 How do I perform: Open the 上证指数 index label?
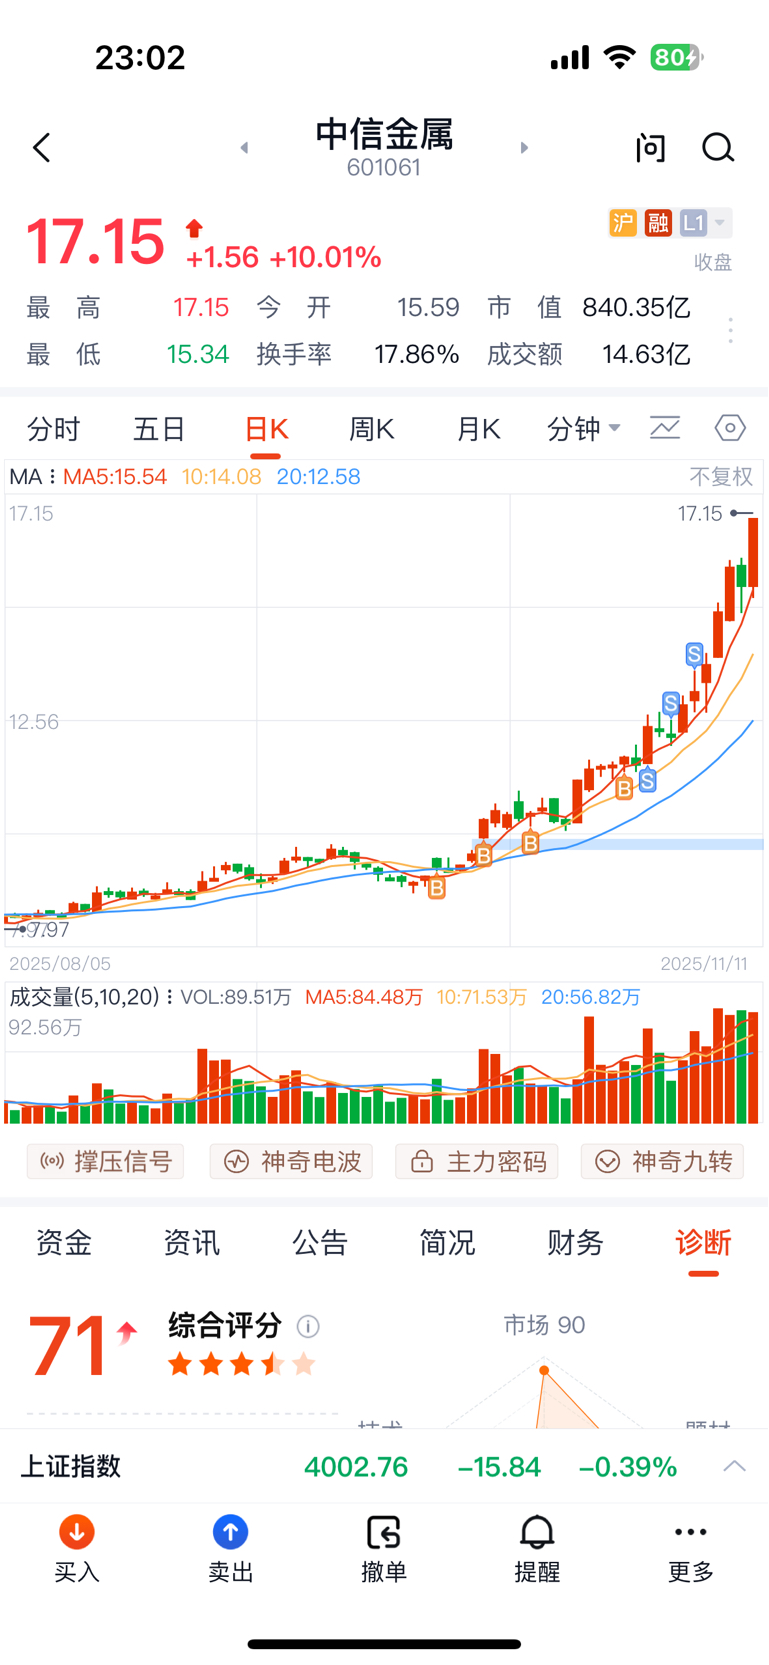tap(71, 1467)
